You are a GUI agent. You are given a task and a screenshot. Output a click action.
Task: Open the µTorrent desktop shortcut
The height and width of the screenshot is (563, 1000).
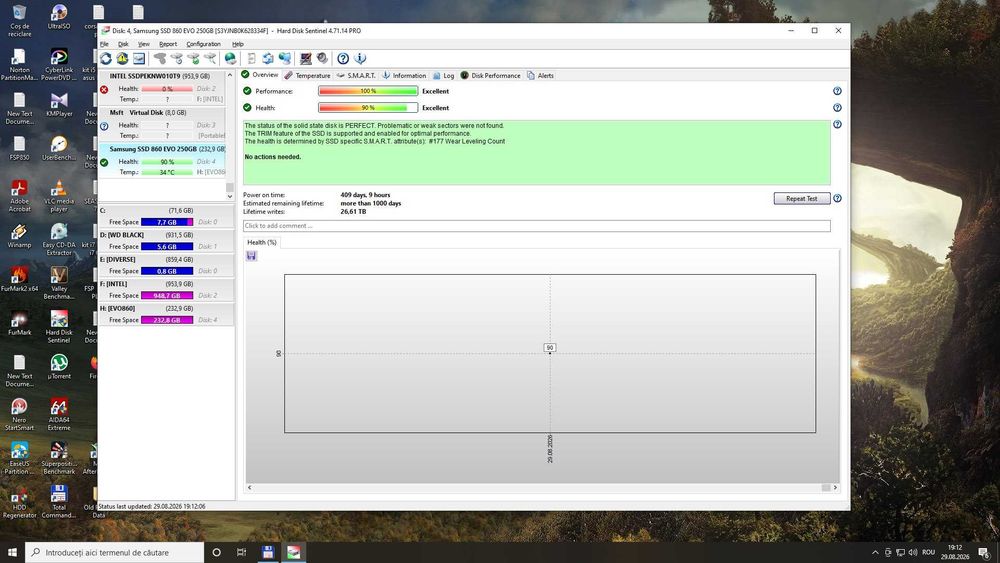point(59,367)
